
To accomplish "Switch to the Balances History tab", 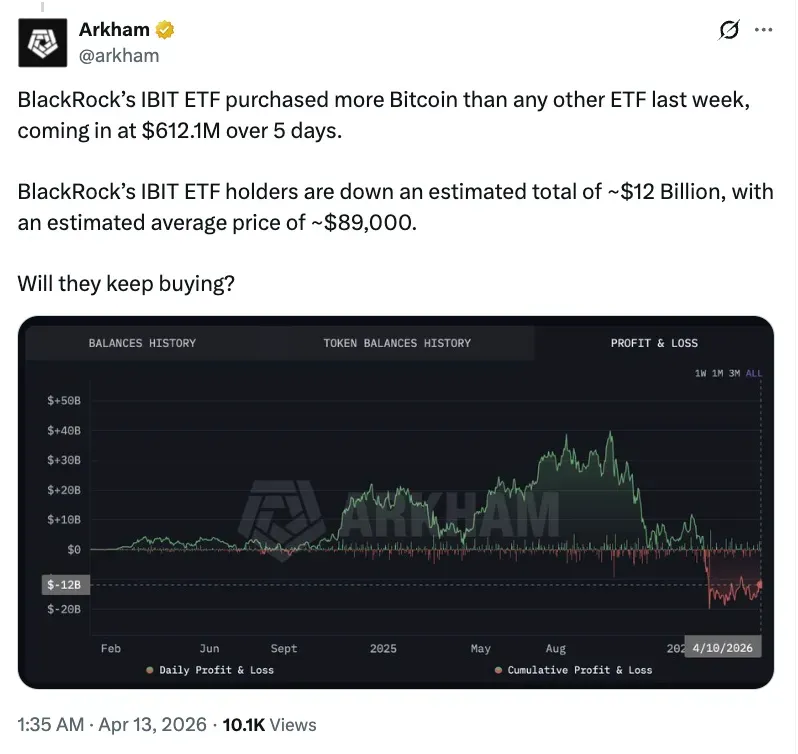I will [142, 343].
